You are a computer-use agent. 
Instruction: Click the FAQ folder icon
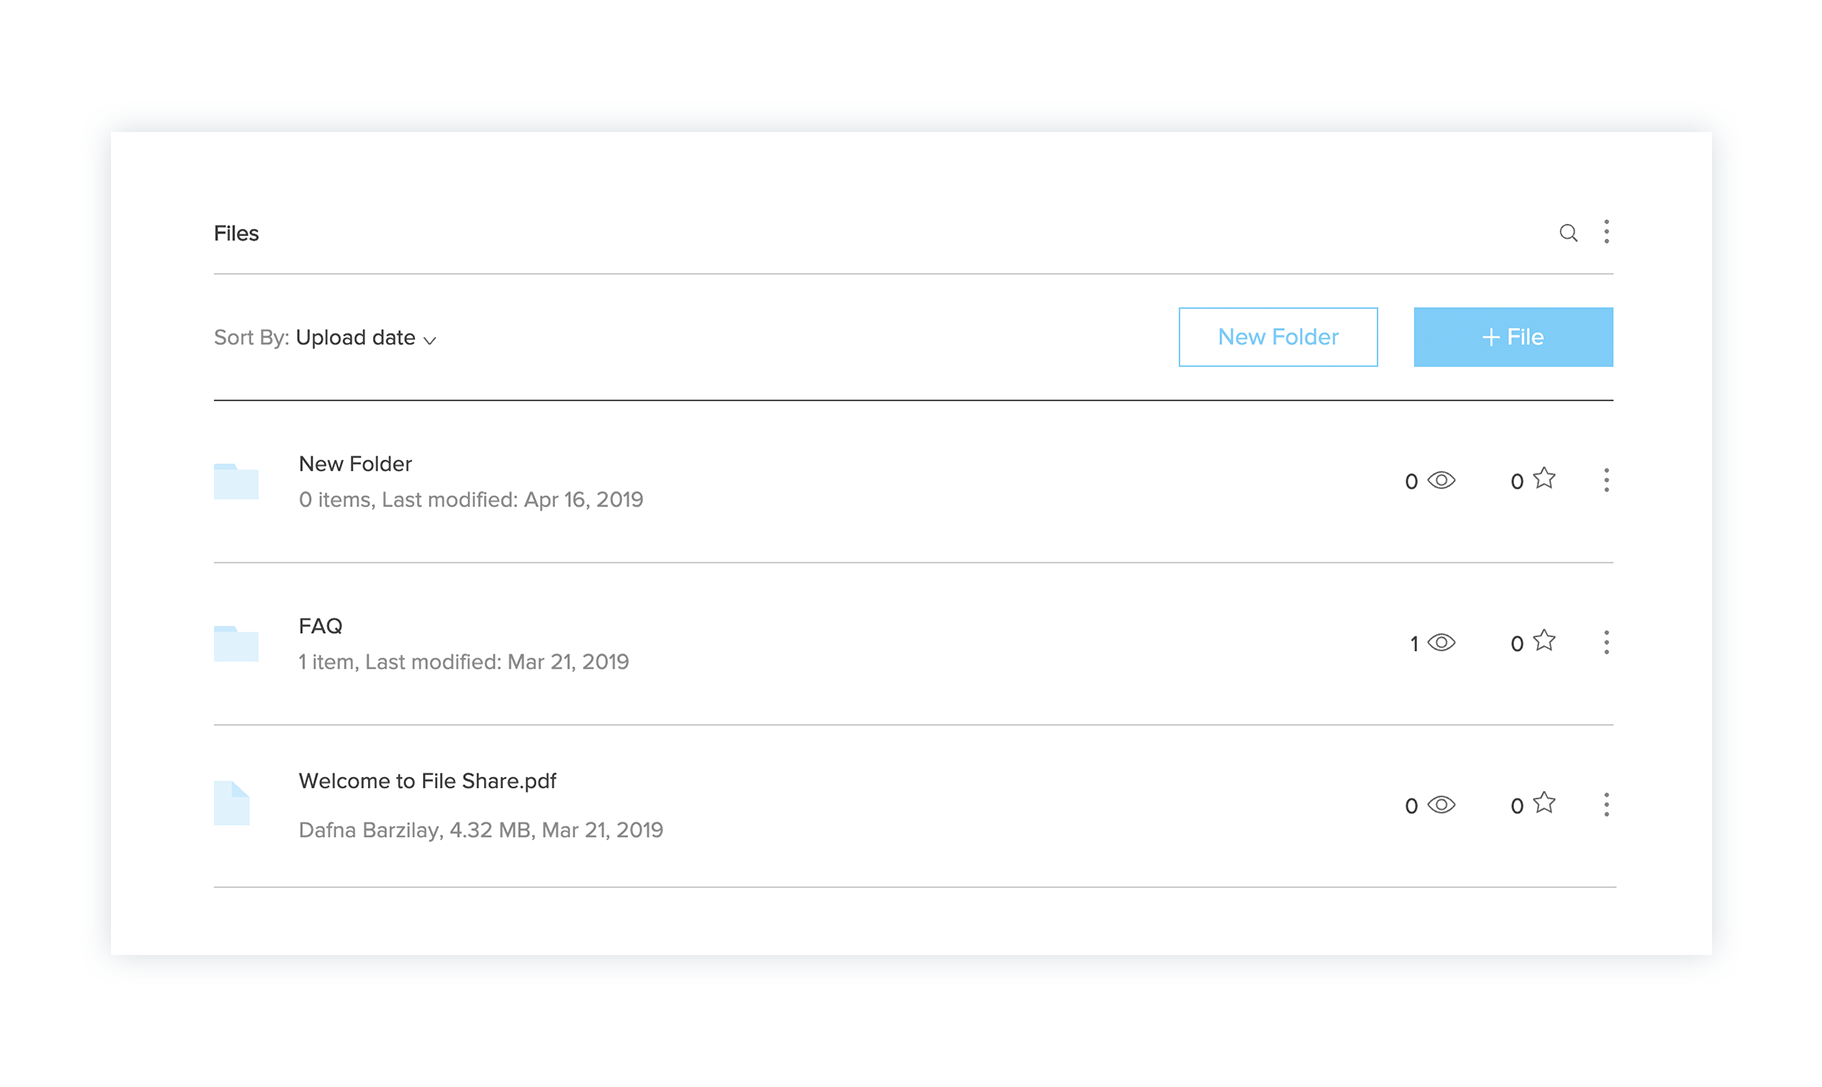236,643
